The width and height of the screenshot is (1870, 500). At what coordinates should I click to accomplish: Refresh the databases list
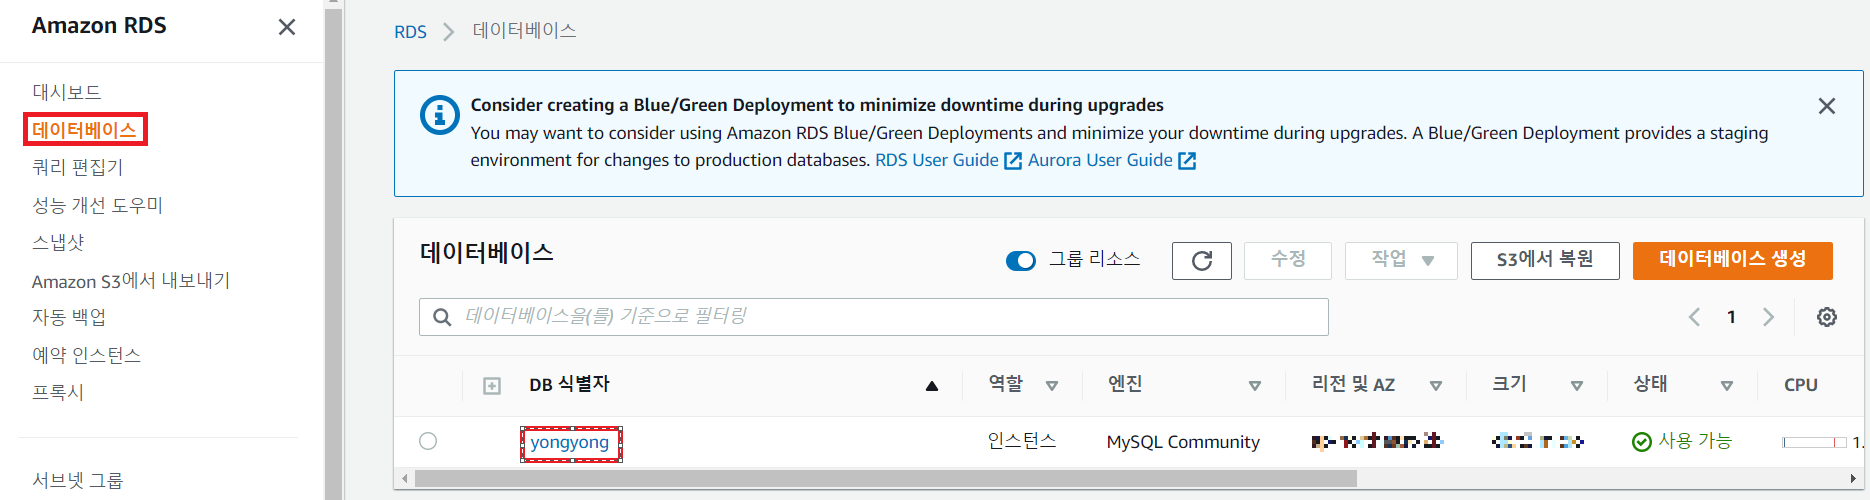point(1202,261)
